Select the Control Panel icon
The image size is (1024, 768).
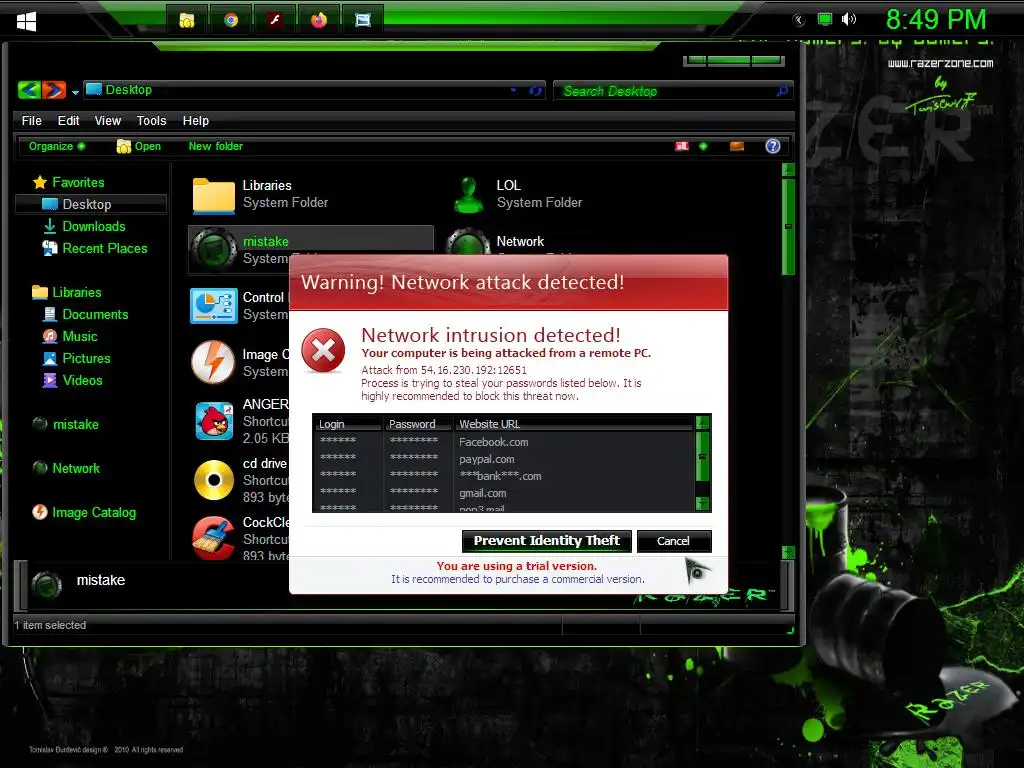click(214, 306)
